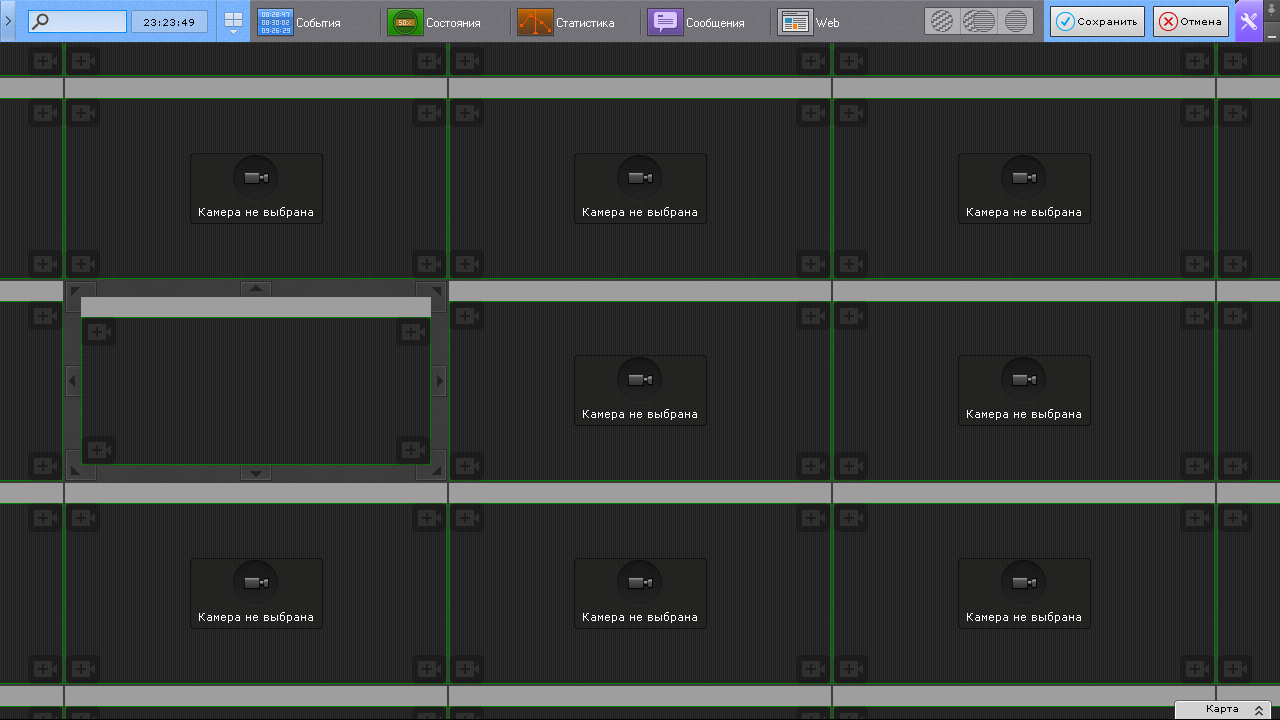
Task: Click add-camera icon, top-right of first-row left cell
Action: pos(429,114)
